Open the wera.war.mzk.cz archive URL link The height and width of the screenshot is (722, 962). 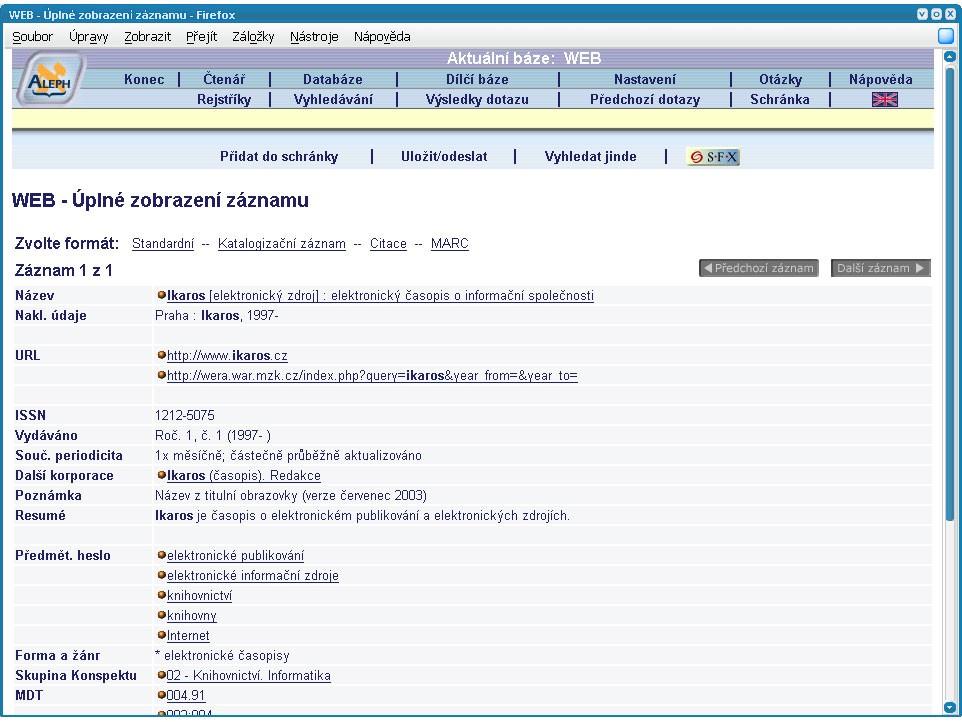pyautogui.click(x=372, y=375)
